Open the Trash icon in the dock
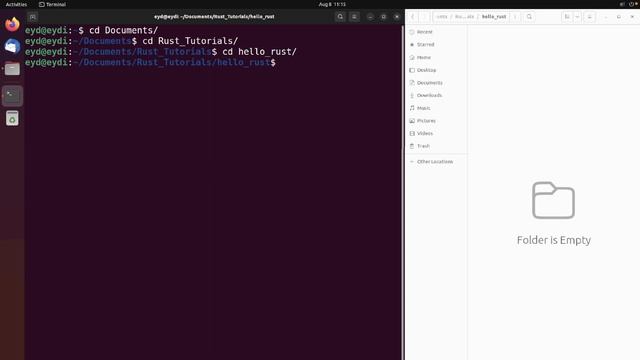640x360 pixels. point(12,118)
